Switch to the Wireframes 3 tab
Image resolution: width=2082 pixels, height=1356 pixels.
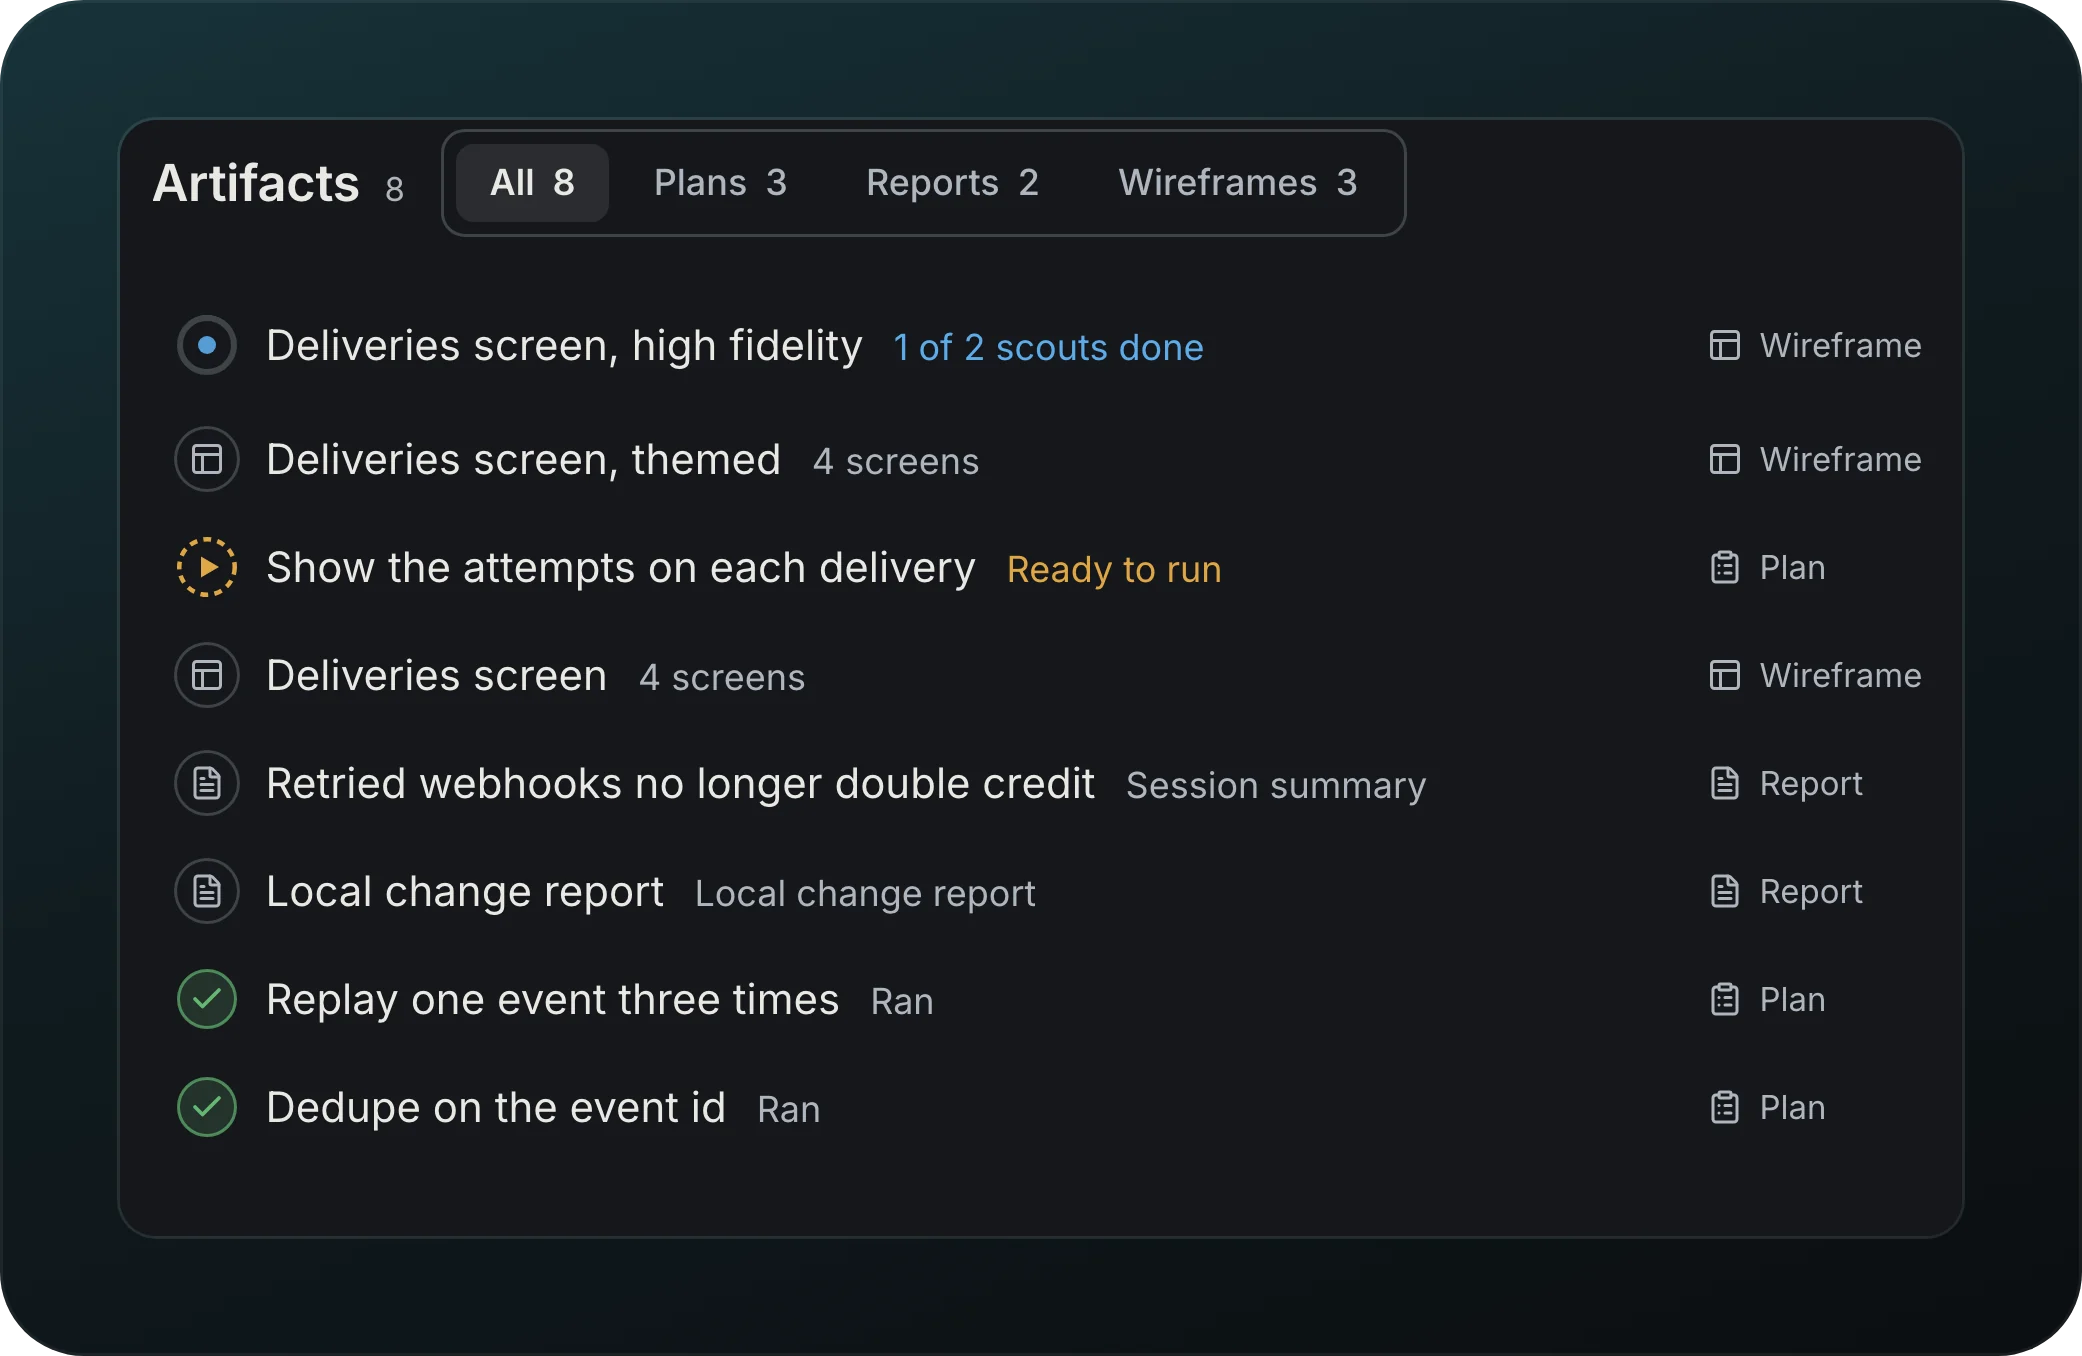(1238, 183)
